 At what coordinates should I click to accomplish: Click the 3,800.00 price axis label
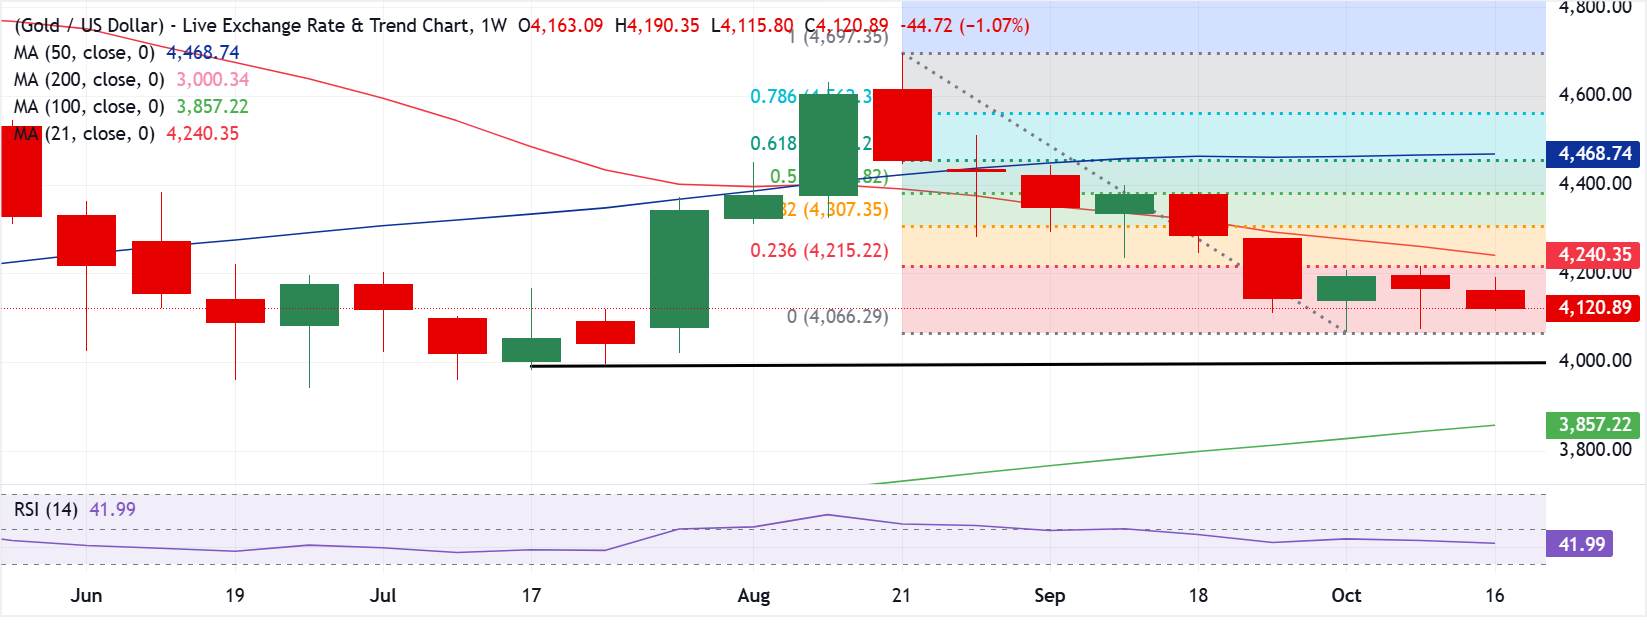coord(1595,450)
